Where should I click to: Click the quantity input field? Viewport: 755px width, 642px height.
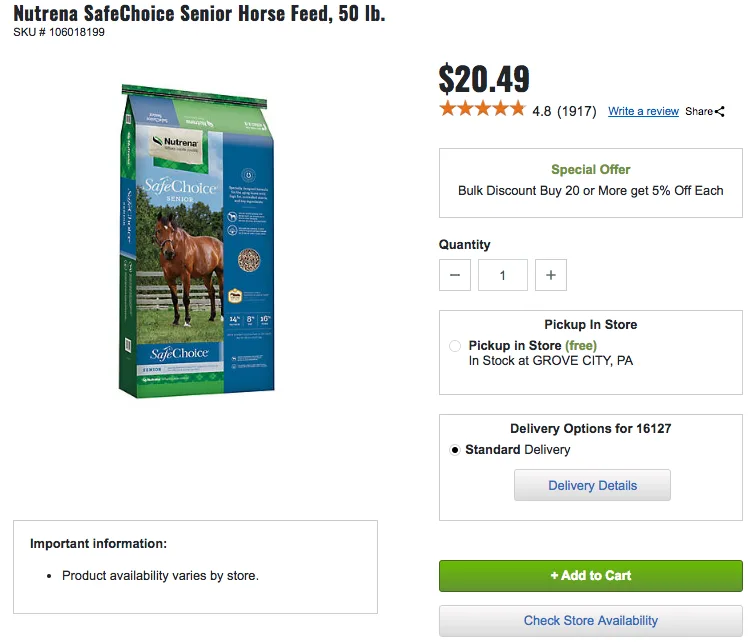pyautogui.click(x=502, y=275)
